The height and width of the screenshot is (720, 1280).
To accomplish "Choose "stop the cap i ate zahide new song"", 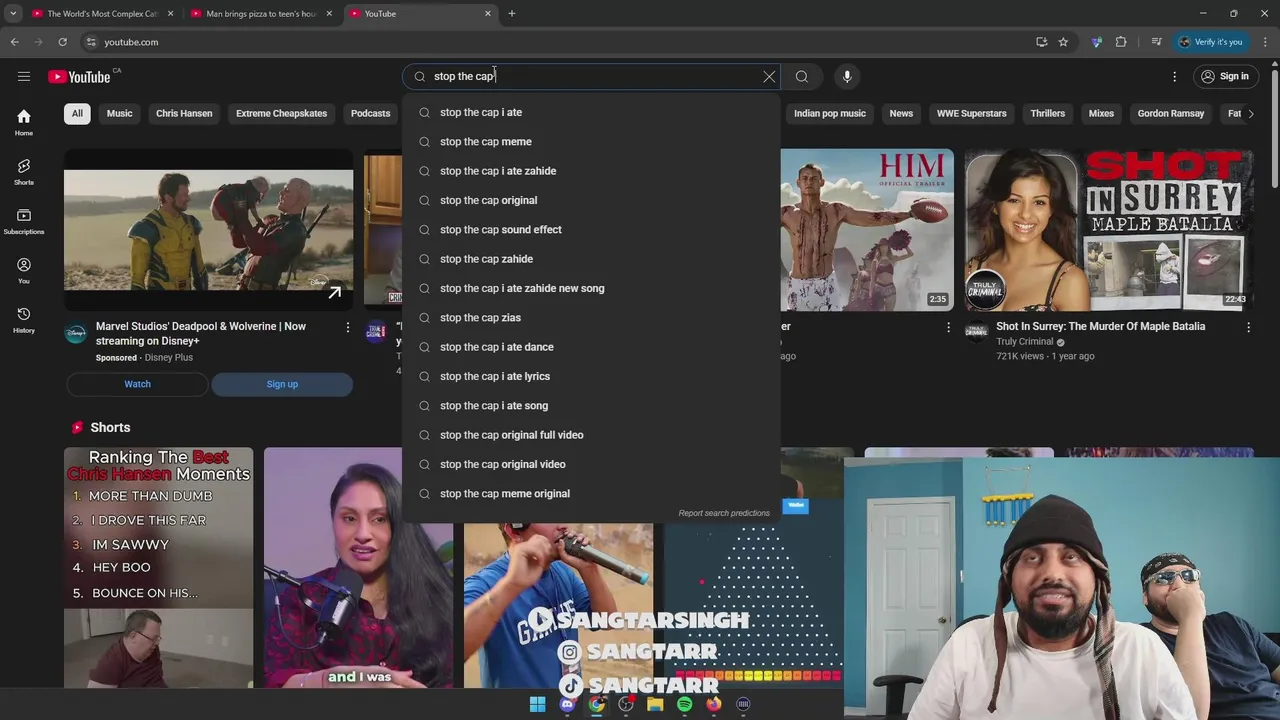I will point(591,288).
